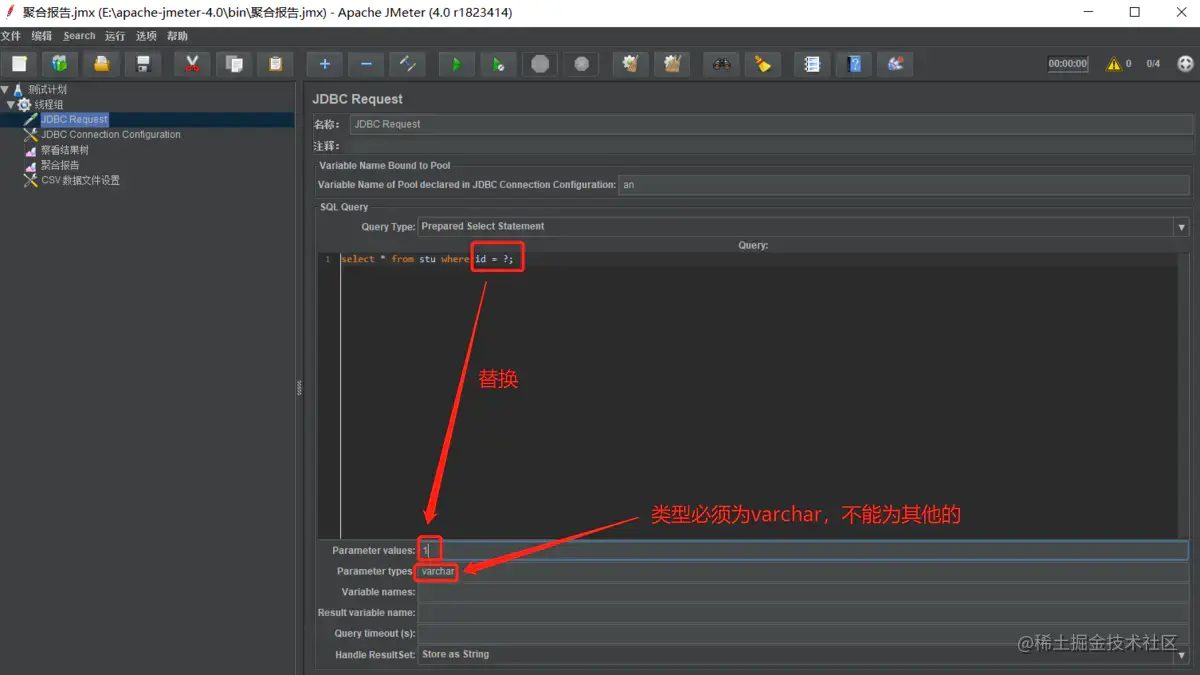Click the last toolbar icon after Help
Screen dimensions: 1200x675
(895, 64)
